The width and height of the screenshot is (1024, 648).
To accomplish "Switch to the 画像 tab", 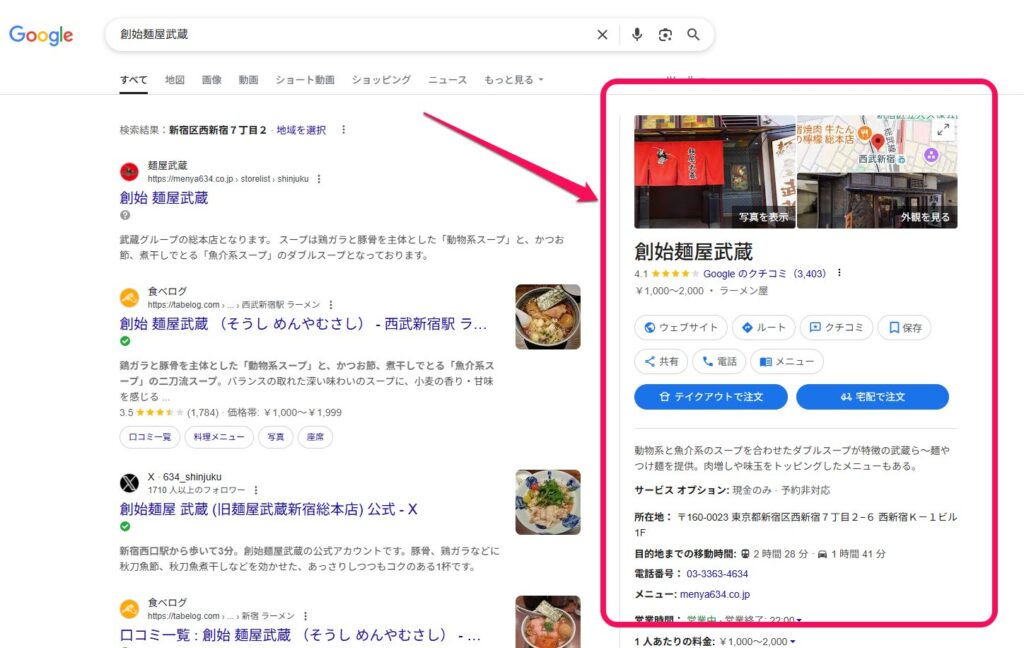I will (x=211, y=80).
